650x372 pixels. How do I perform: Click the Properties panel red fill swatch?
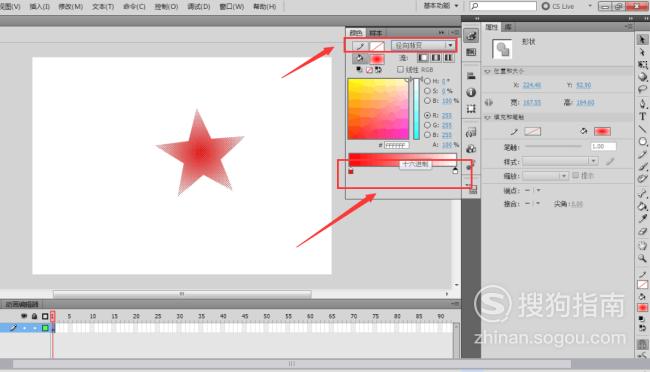click(x=602, y=132)
